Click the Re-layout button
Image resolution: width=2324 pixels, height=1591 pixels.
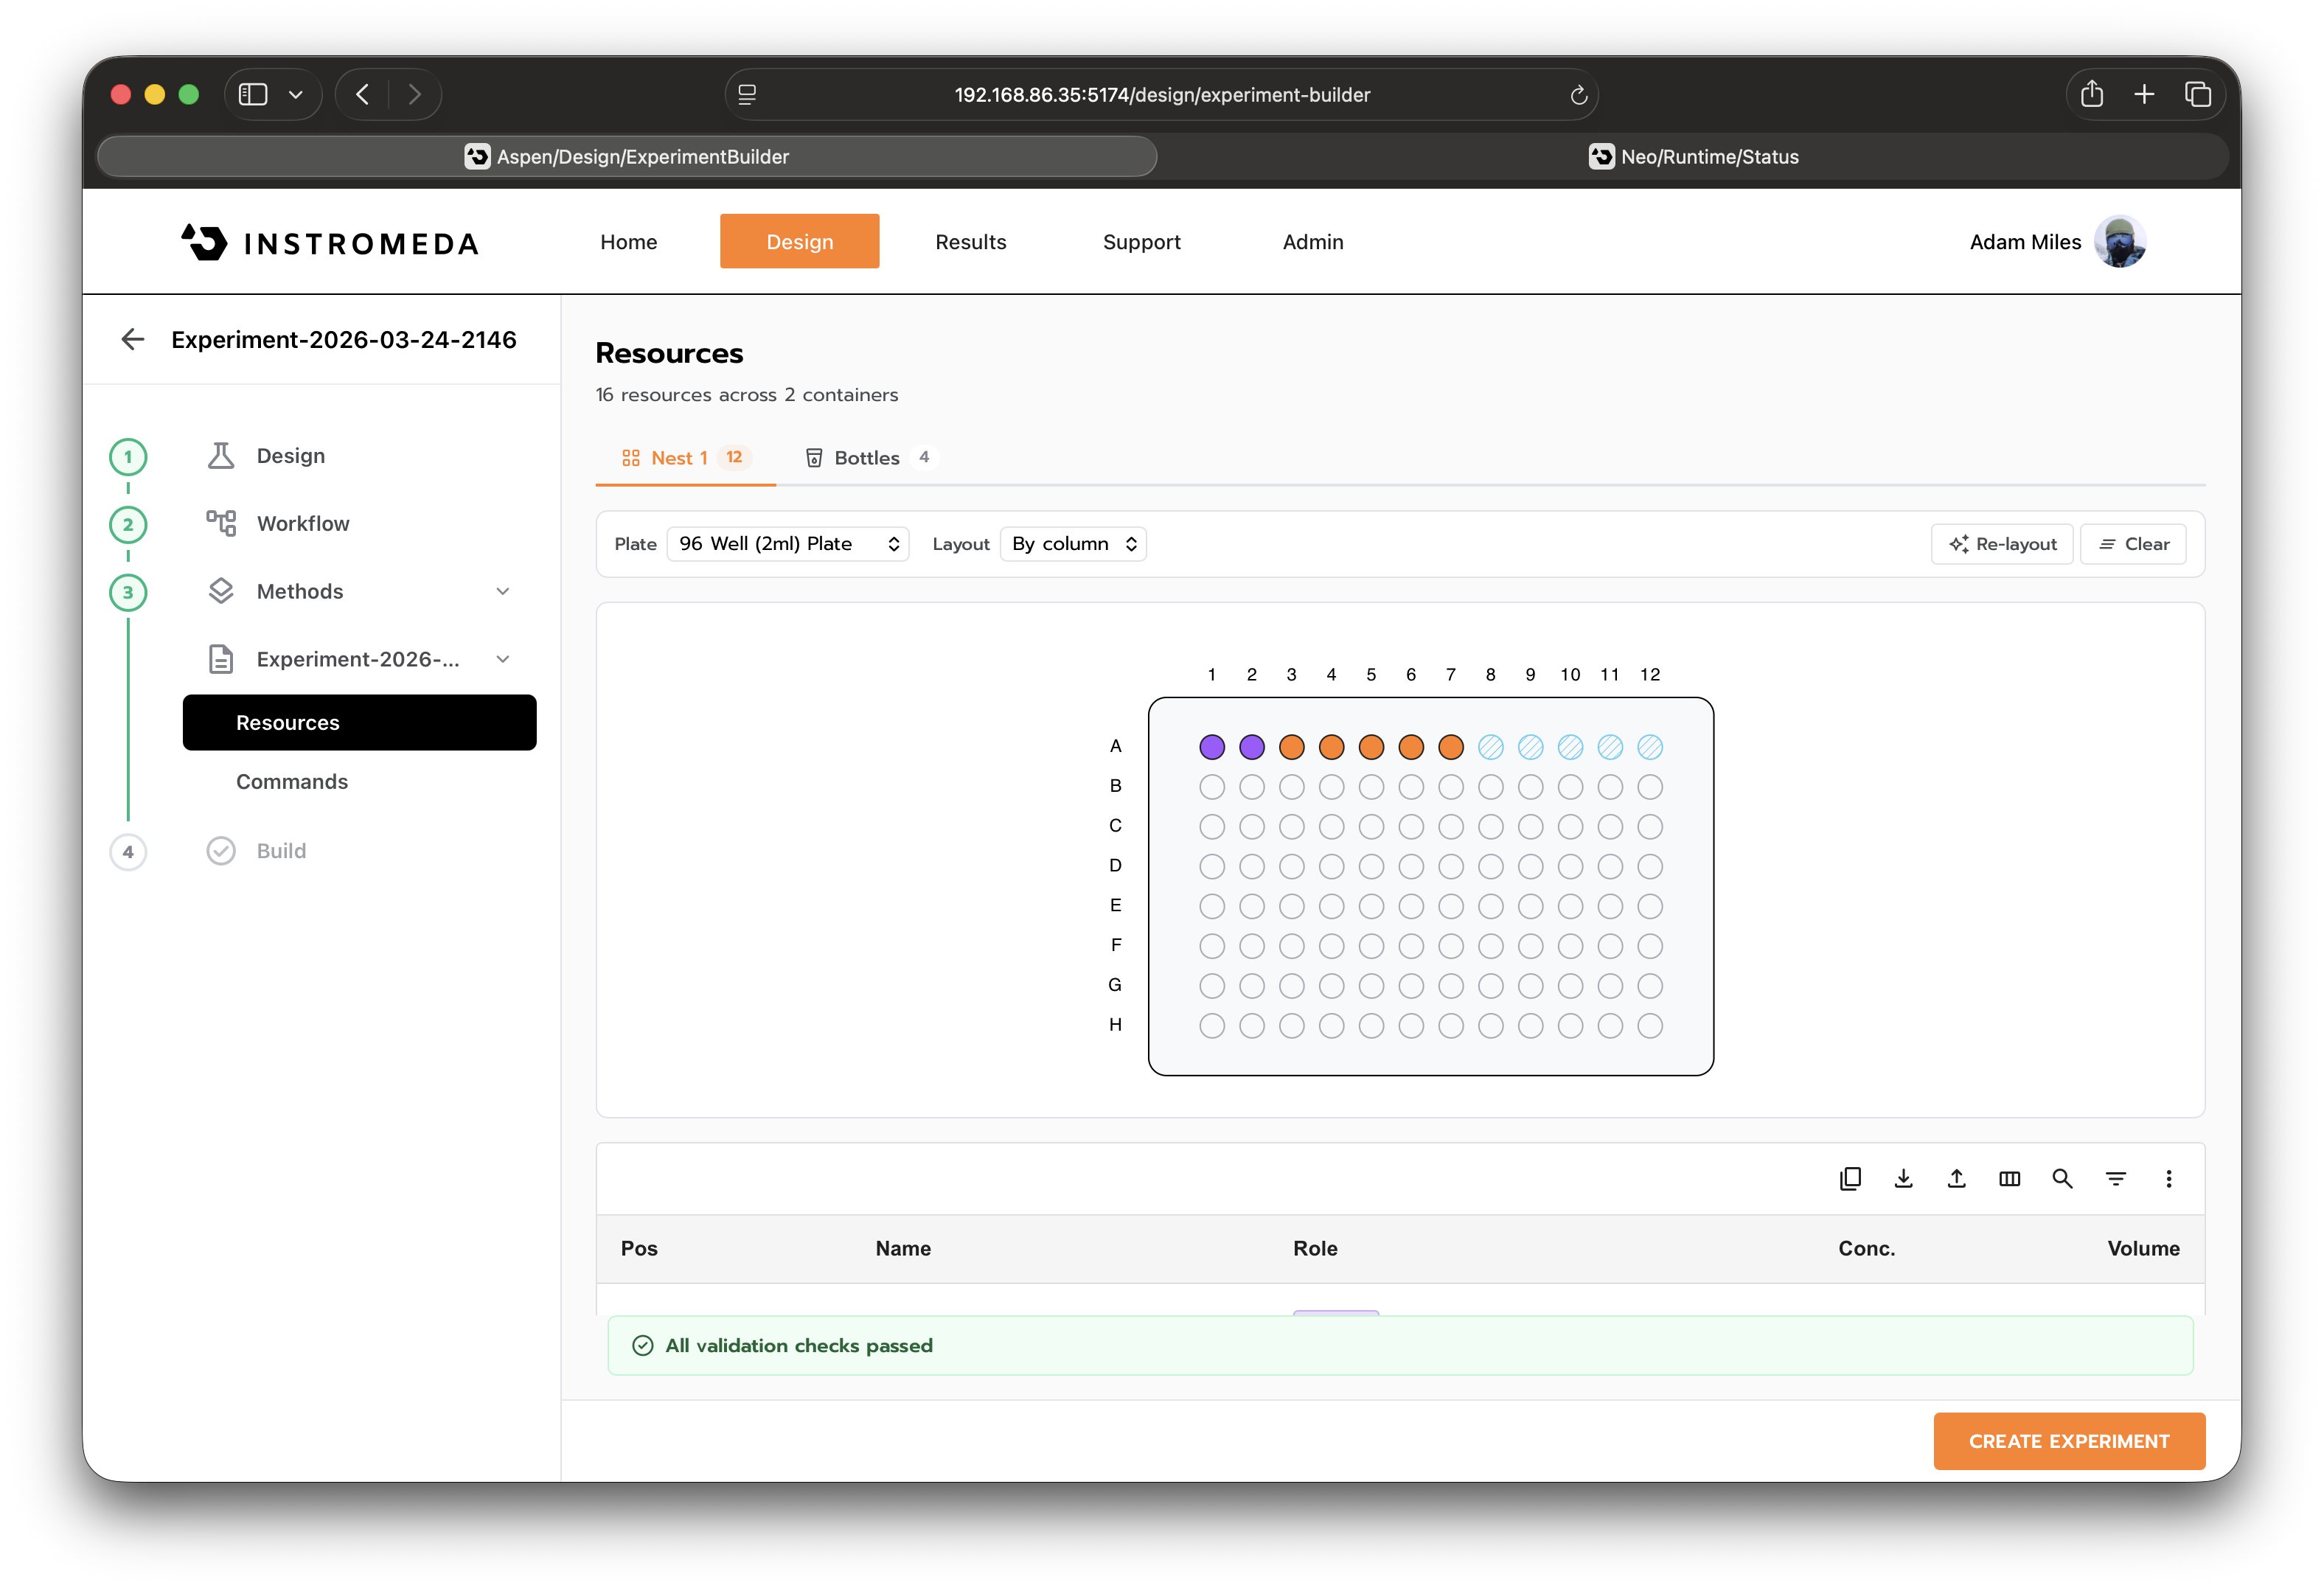[2002, 543]
